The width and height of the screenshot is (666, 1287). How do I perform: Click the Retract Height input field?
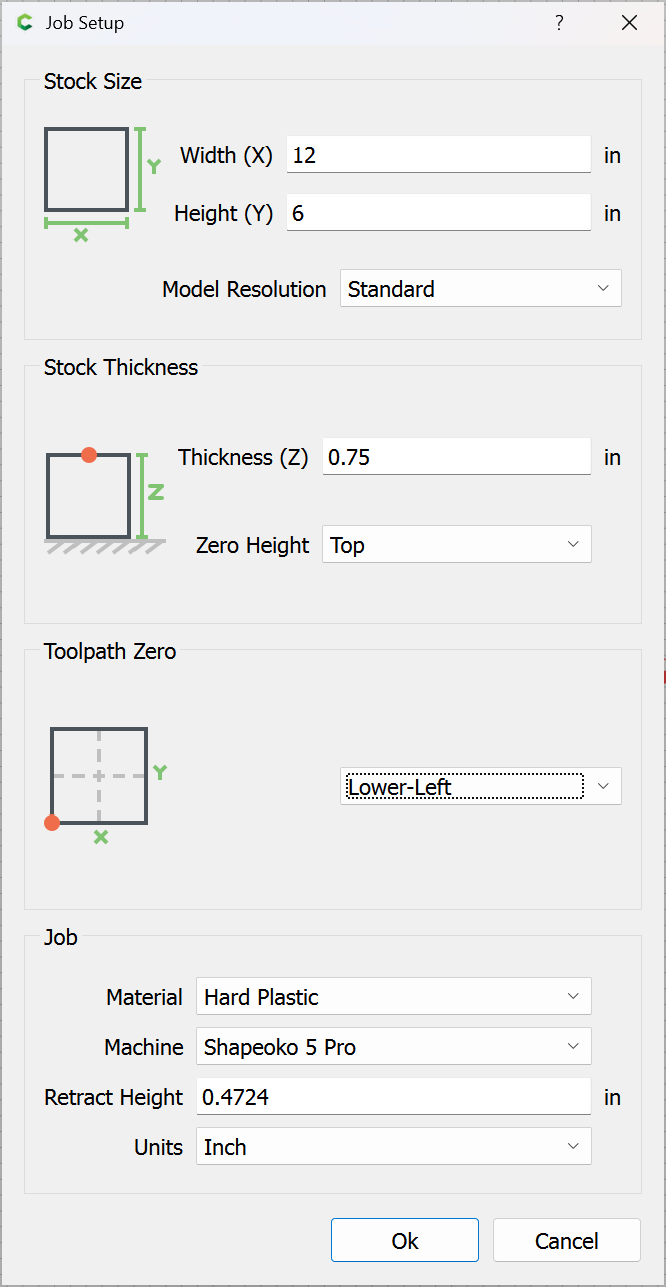393,1097
